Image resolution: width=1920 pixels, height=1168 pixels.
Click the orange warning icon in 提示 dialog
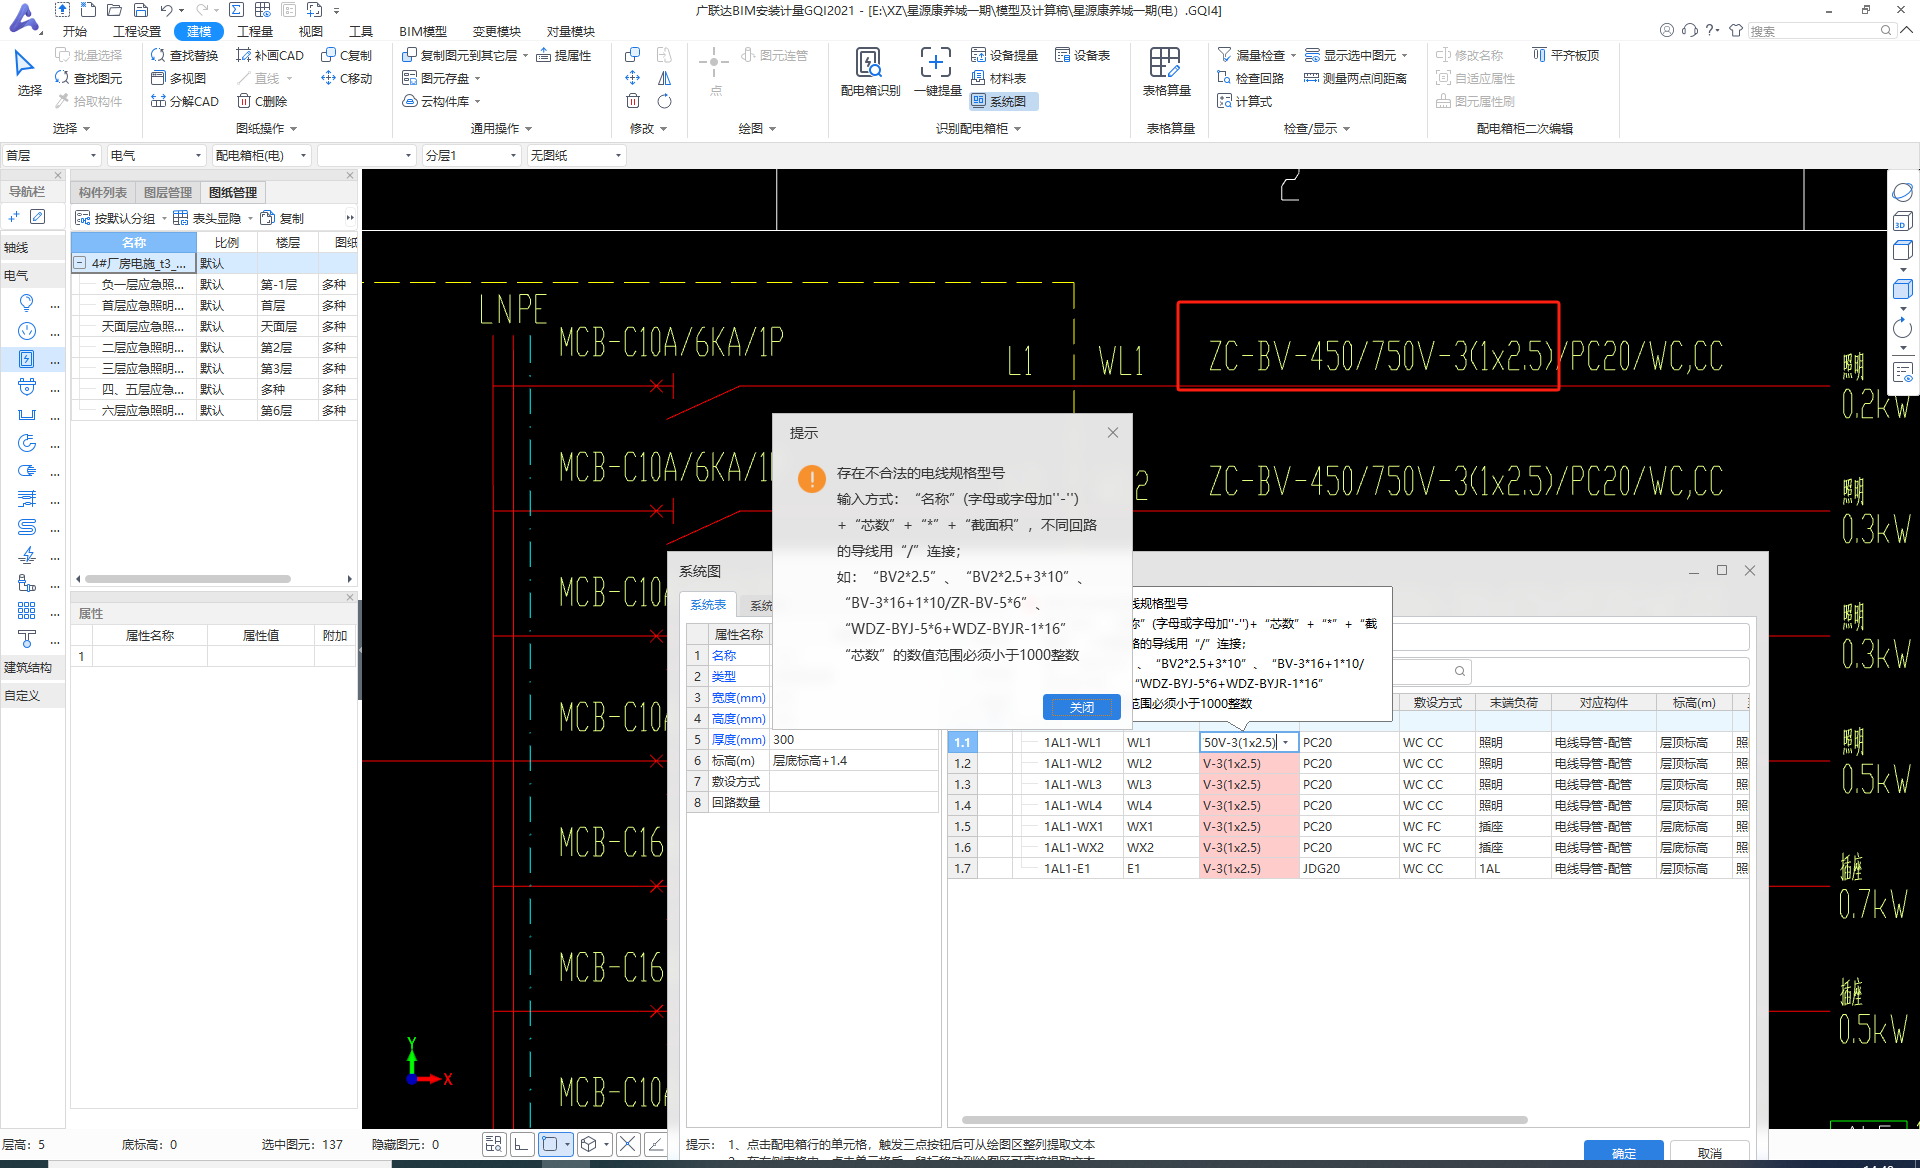pos(812,479)
